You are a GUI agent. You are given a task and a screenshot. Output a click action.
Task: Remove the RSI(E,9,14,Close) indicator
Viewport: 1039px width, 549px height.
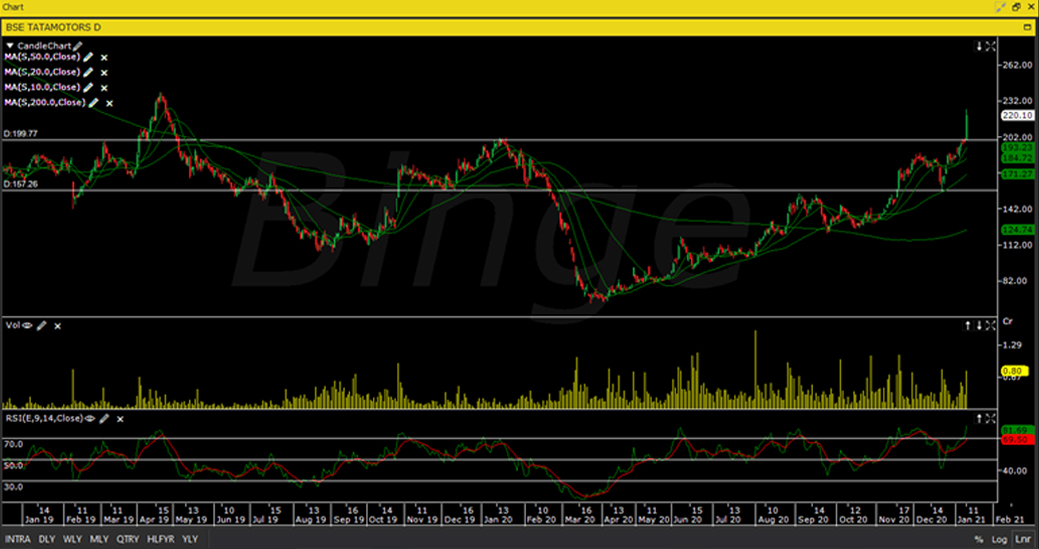pyautogui.click(x=120, y=419)
